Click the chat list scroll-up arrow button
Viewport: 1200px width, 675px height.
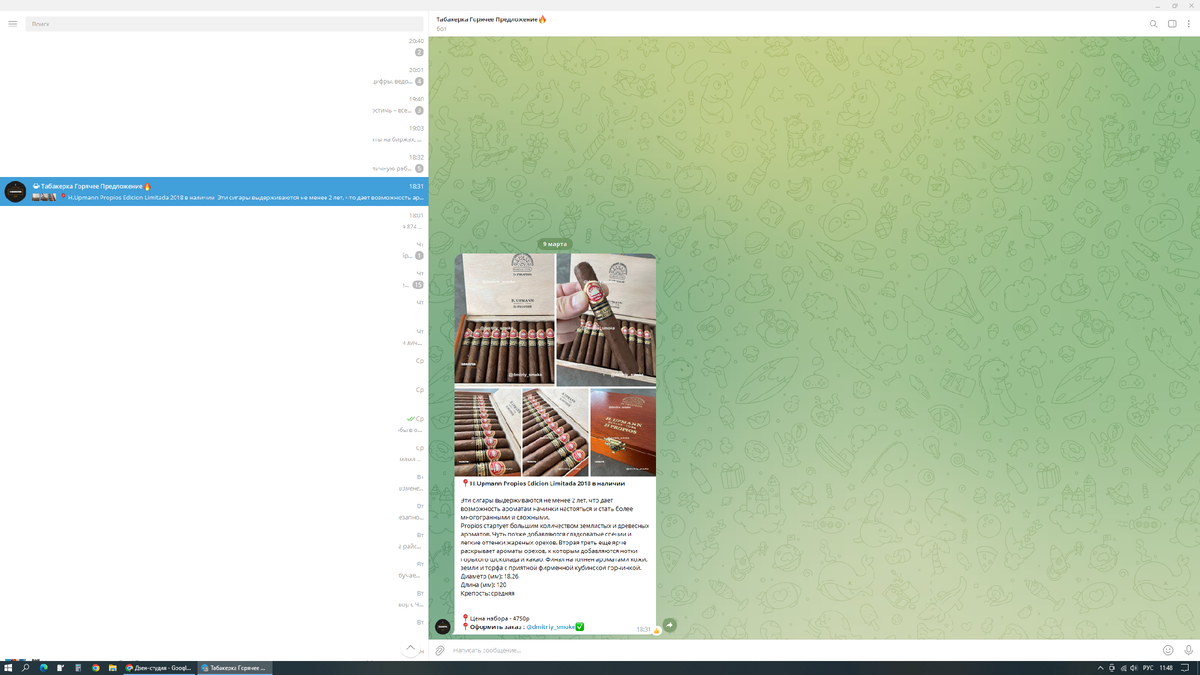pyautogui.click(x=410, y=648)
